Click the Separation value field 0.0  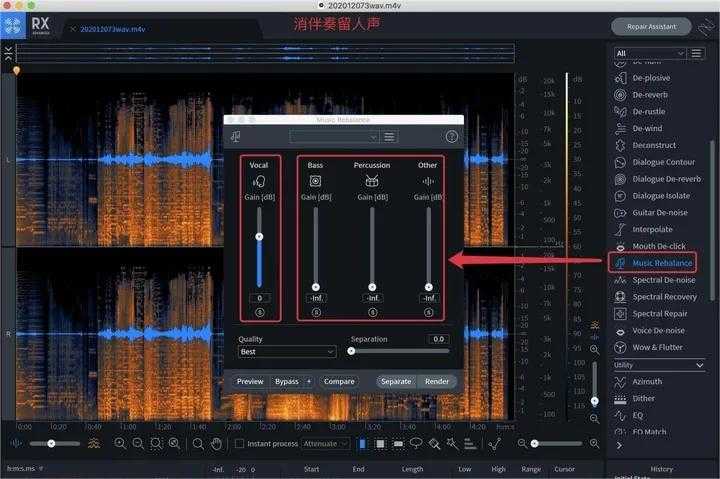coord(439,339)
